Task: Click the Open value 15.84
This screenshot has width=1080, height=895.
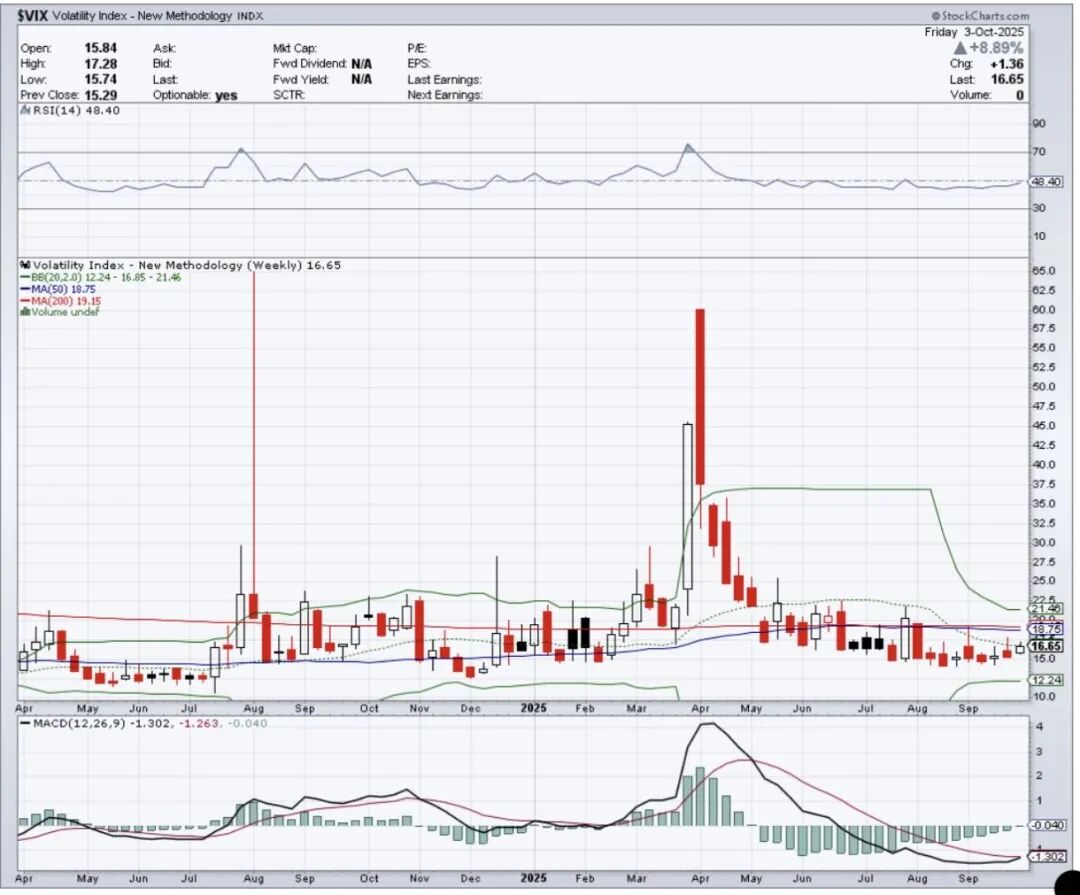Action: click(x=101, y=48)
